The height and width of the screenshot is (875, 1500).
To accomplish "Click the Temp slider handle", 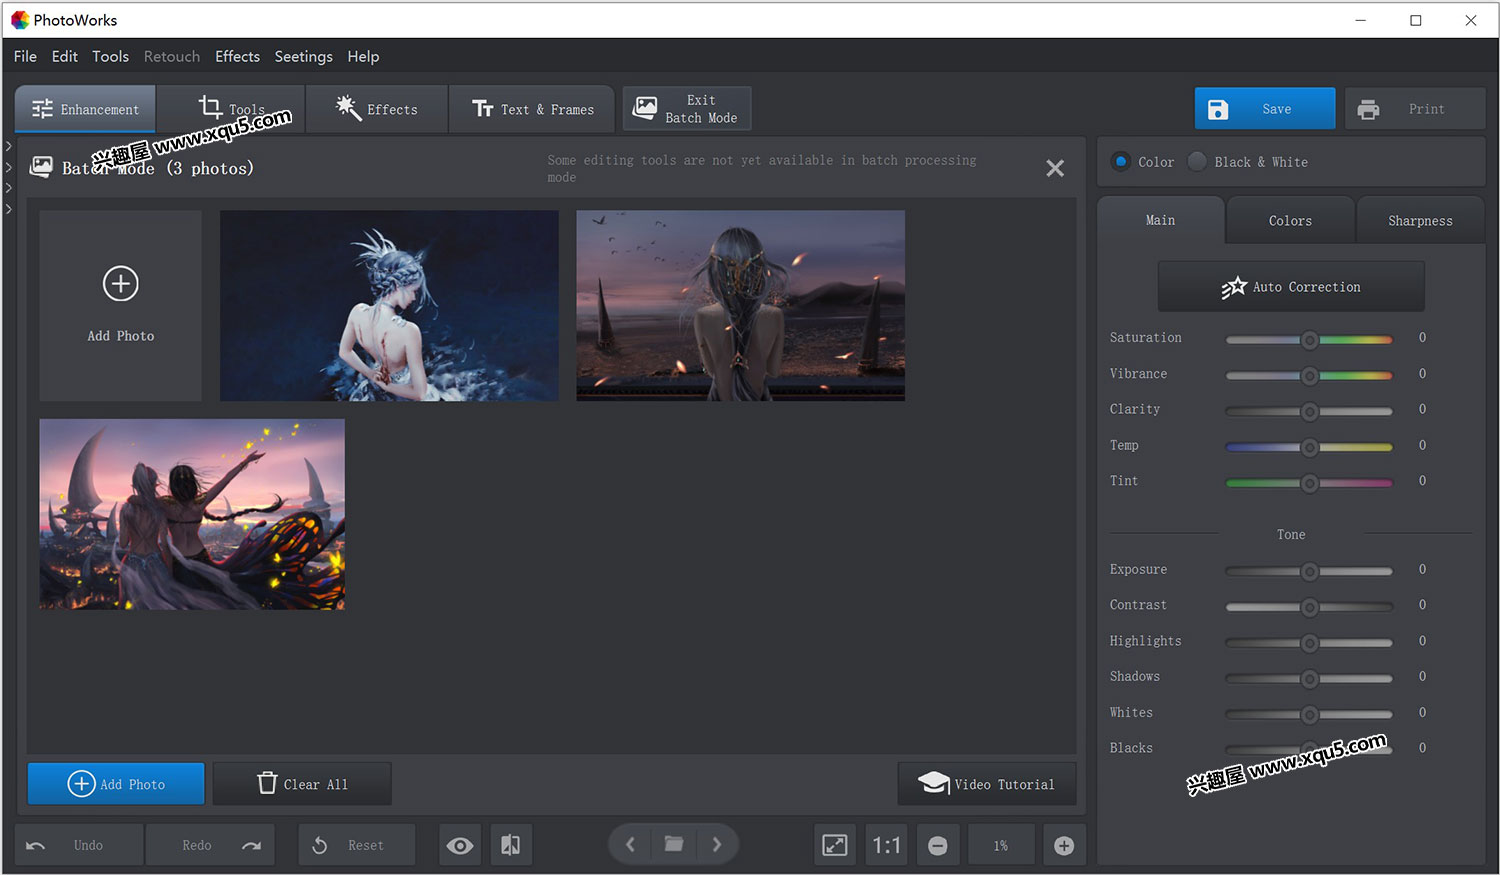I will (1309, 447).
